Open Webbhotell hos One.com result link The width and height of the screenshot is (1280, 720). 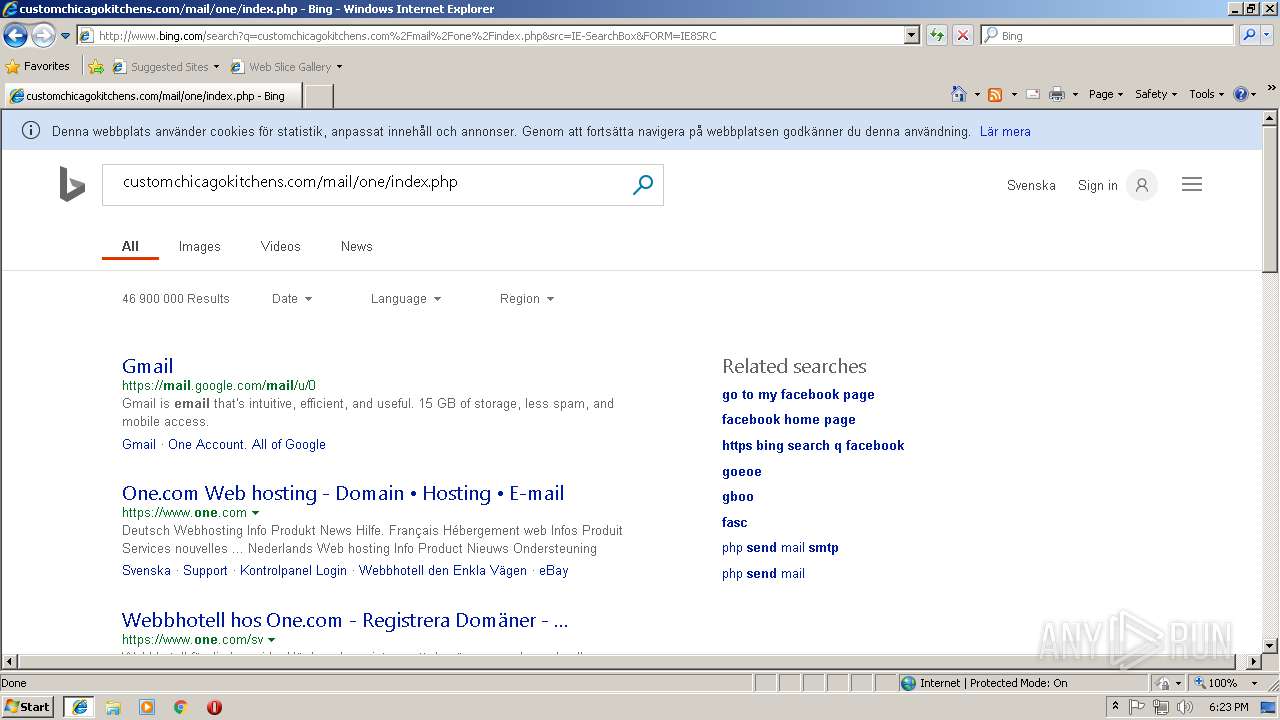coord(345,620)
